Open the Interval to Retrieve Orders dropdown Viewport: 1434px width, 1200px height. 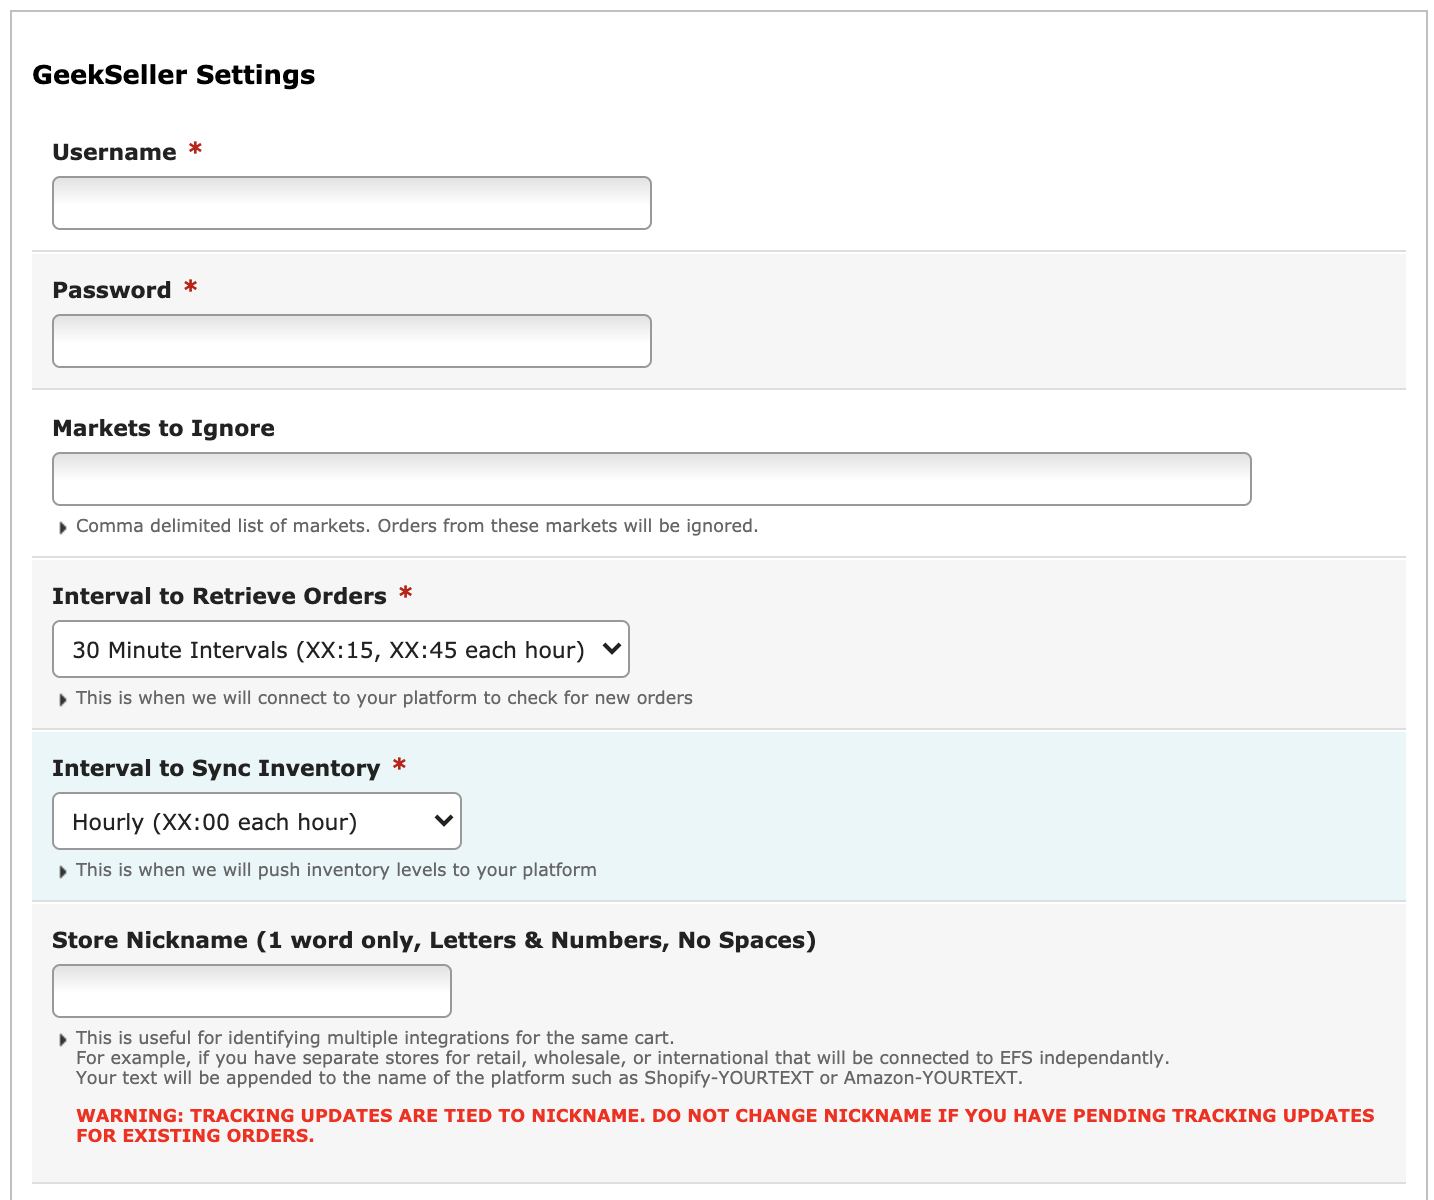tap(341, 649)
